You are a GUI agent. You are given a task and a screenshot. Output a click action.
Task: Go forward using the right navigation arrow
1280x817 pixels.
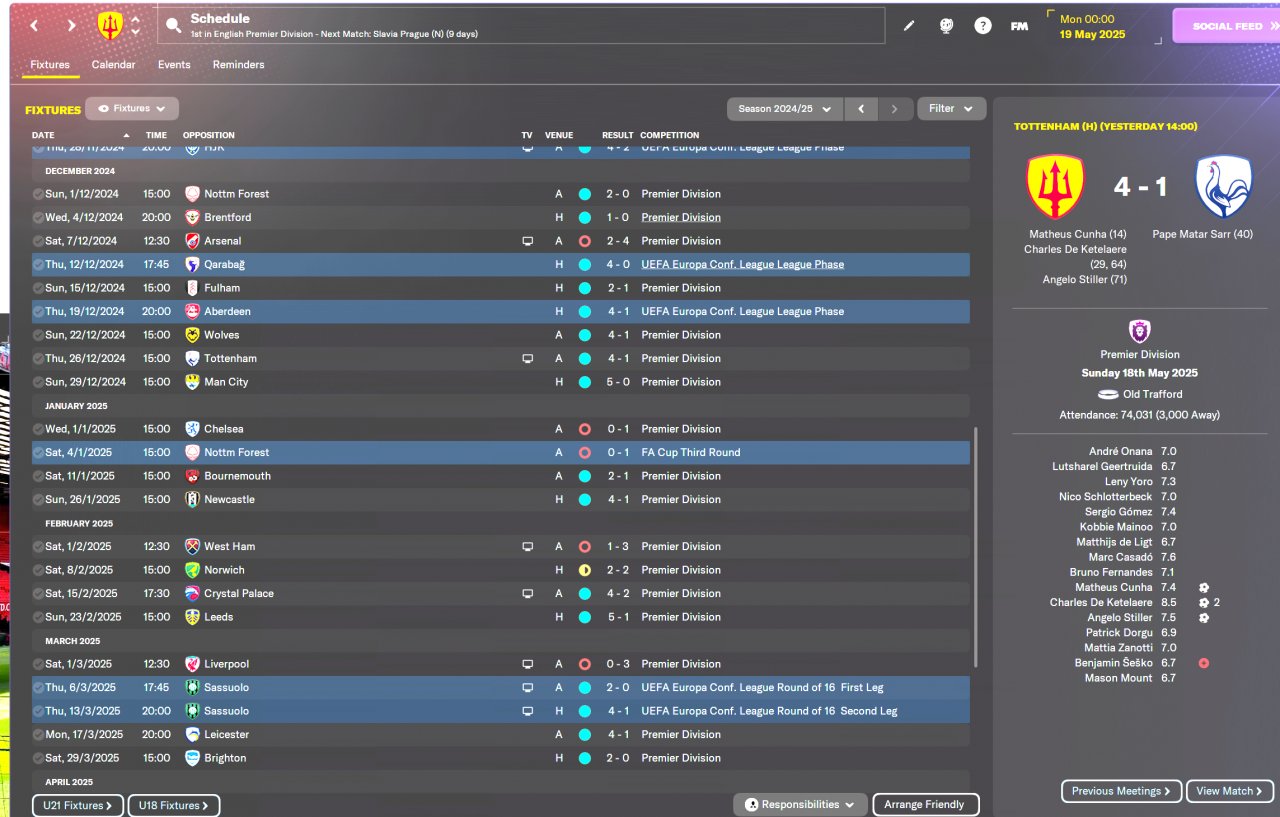(71, 26)
